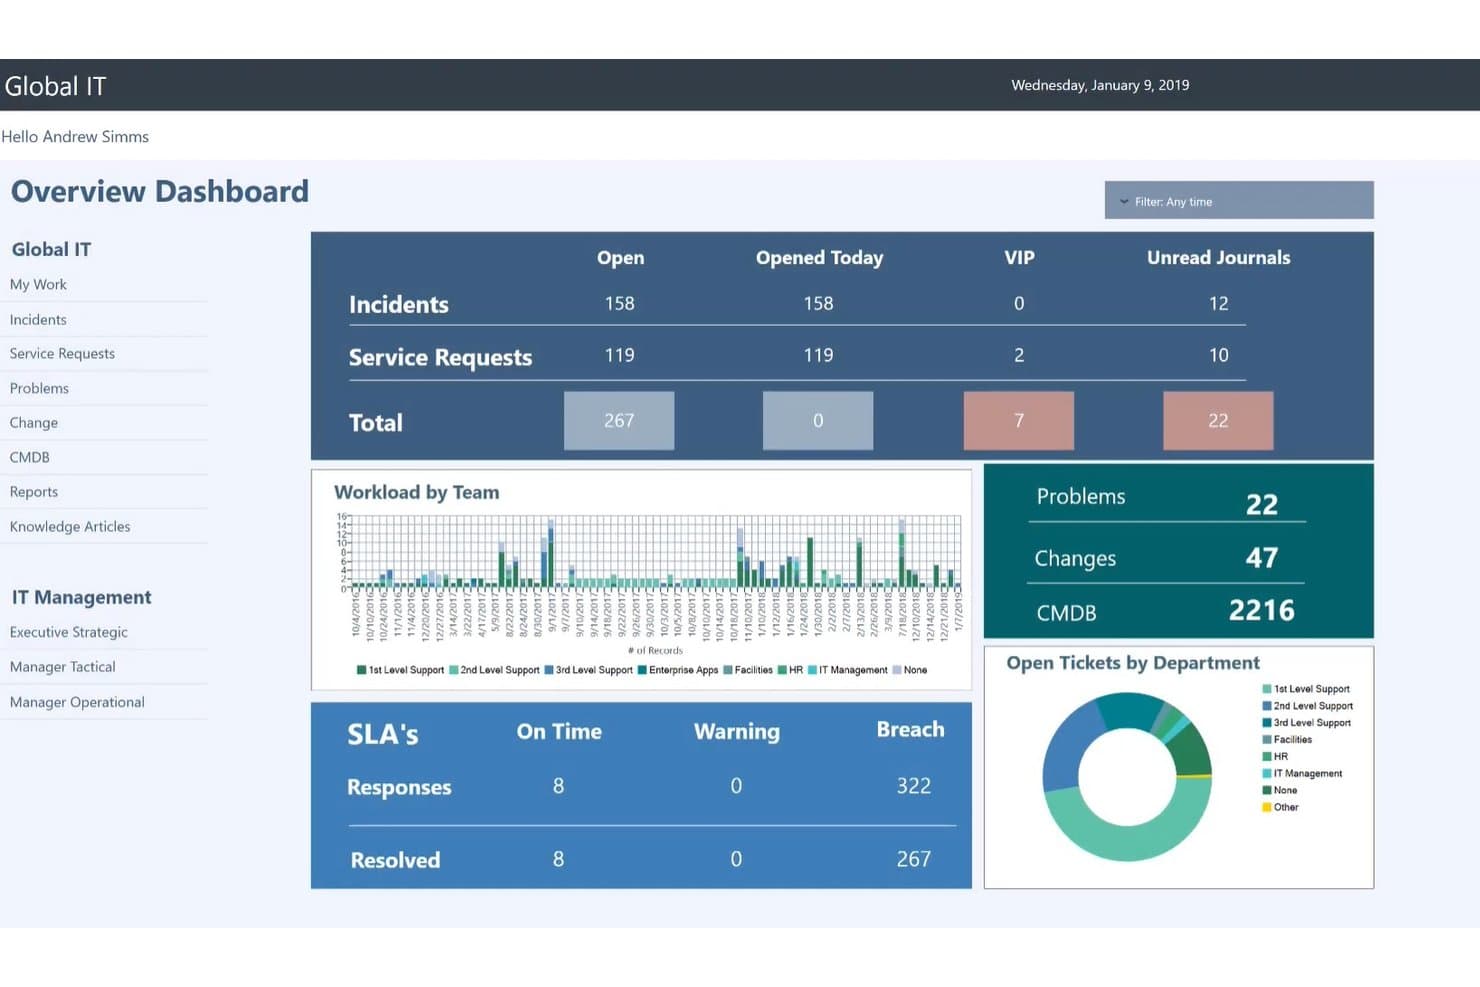Image resolution: width=1480 pixels, height=987 pixels.
Task: Click Total Unread Journals tile showing 22
Action: [1218, 421]
